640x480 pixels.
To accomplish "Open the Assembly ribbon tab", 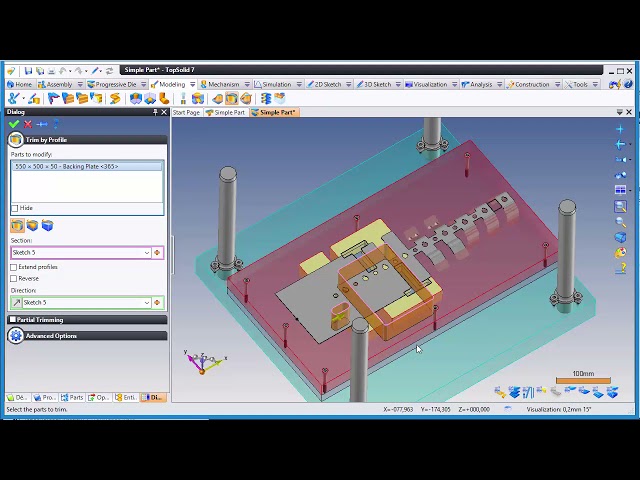I will coord(59,85).
